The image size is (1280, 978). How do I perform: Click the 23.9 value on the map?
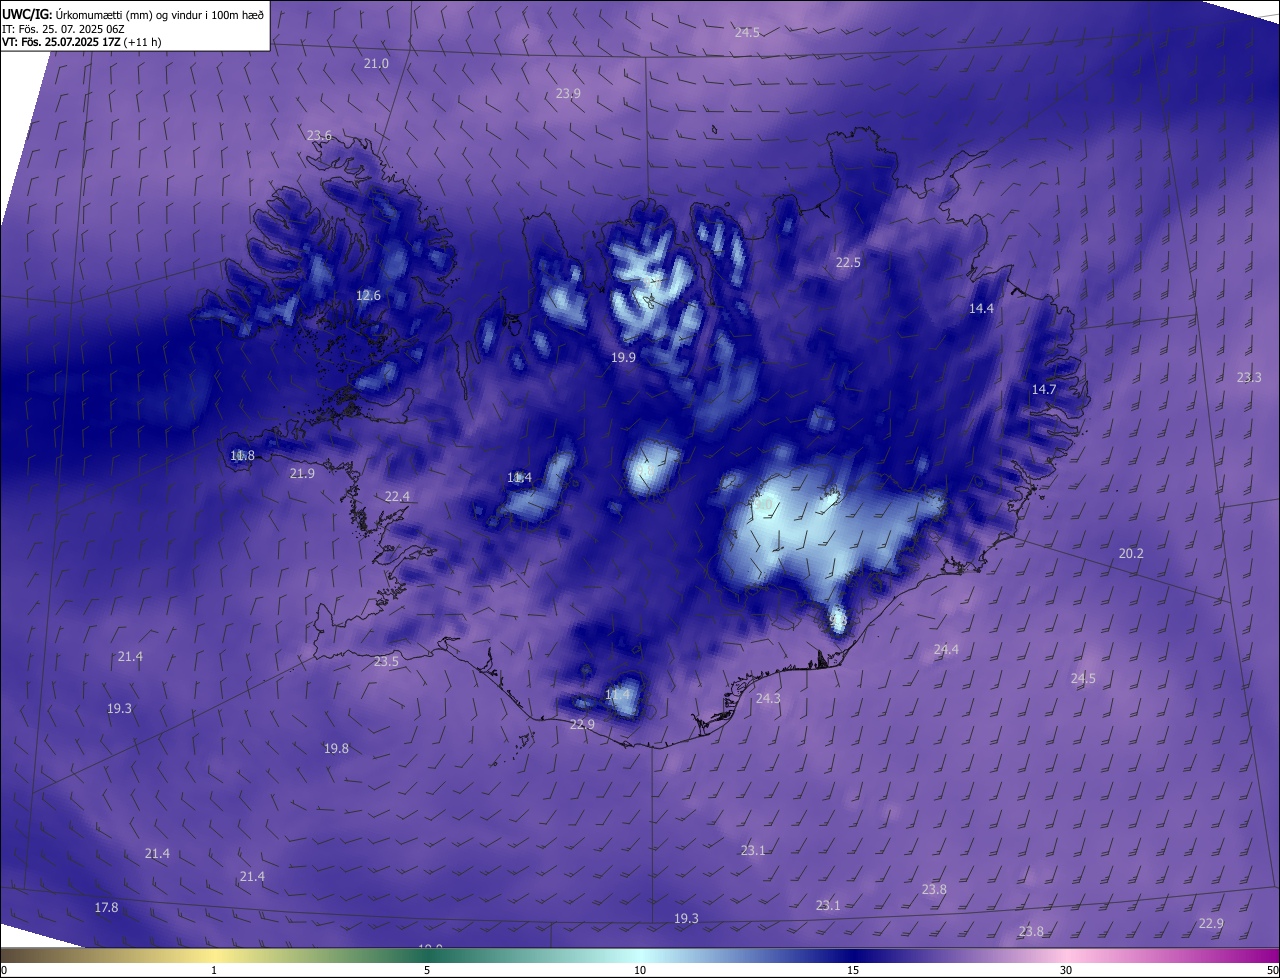point(568,93)
